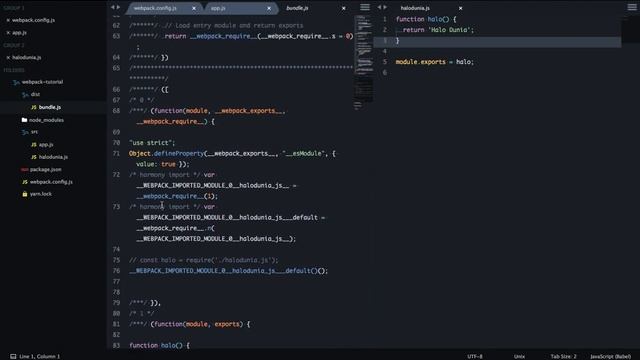Open tab list menu for right pane
The height and width of the screenshot is (360, 640).
[x=632, y=7]
